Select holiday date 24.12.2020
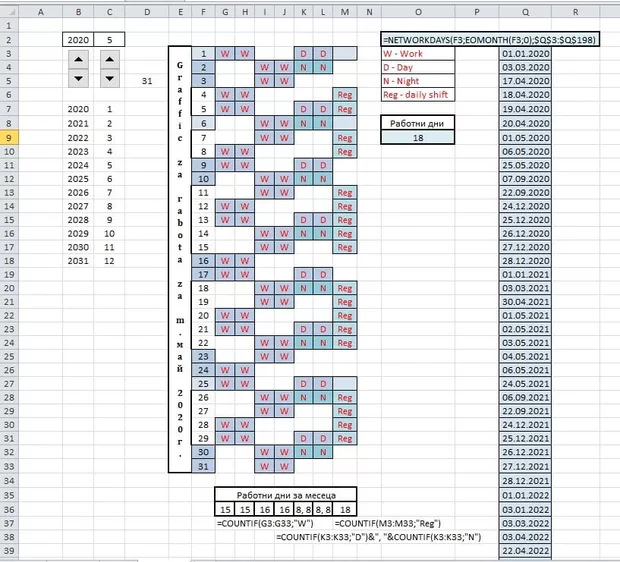Image resolution: width=620 pixels, height=562 pixels. point(525,206)
